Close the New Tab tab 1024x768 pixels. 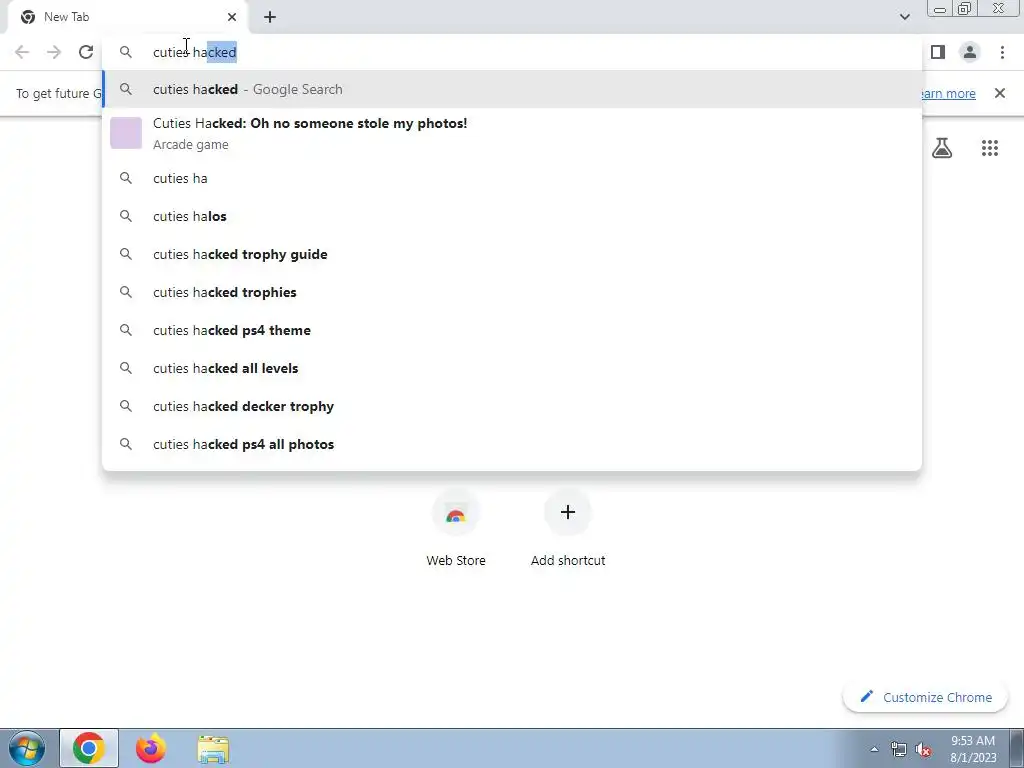tap(232, 17)
